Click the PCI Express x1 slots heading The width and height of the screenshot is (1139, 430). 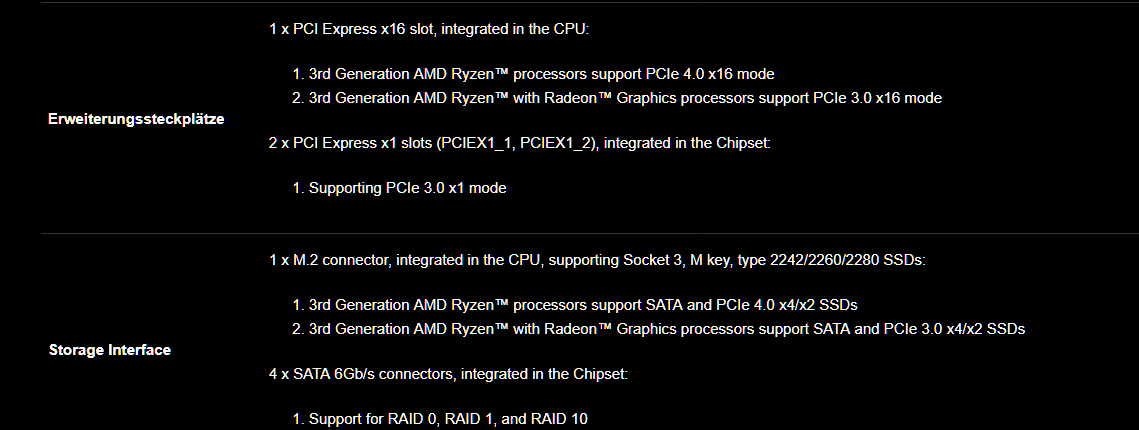point(519,143)
